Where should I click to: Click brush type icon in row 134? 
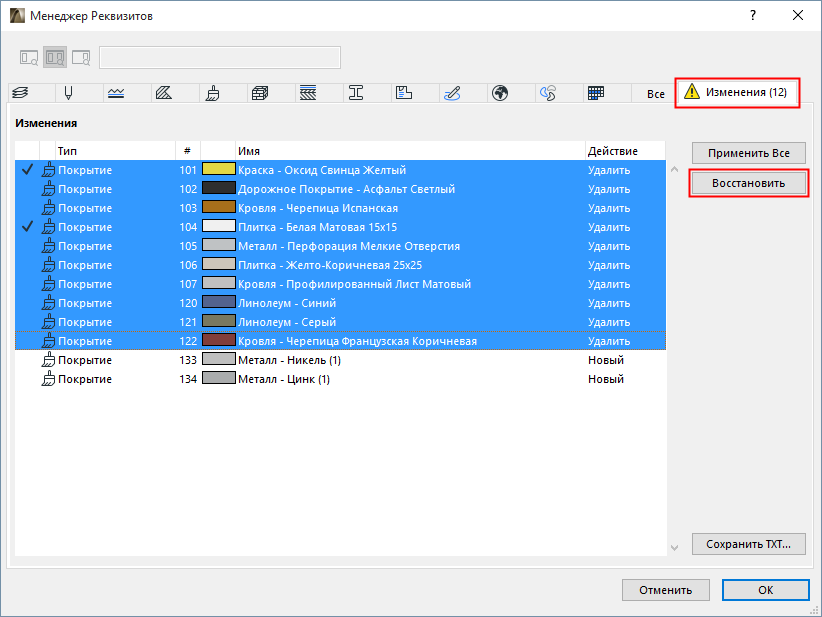[48, 379]
